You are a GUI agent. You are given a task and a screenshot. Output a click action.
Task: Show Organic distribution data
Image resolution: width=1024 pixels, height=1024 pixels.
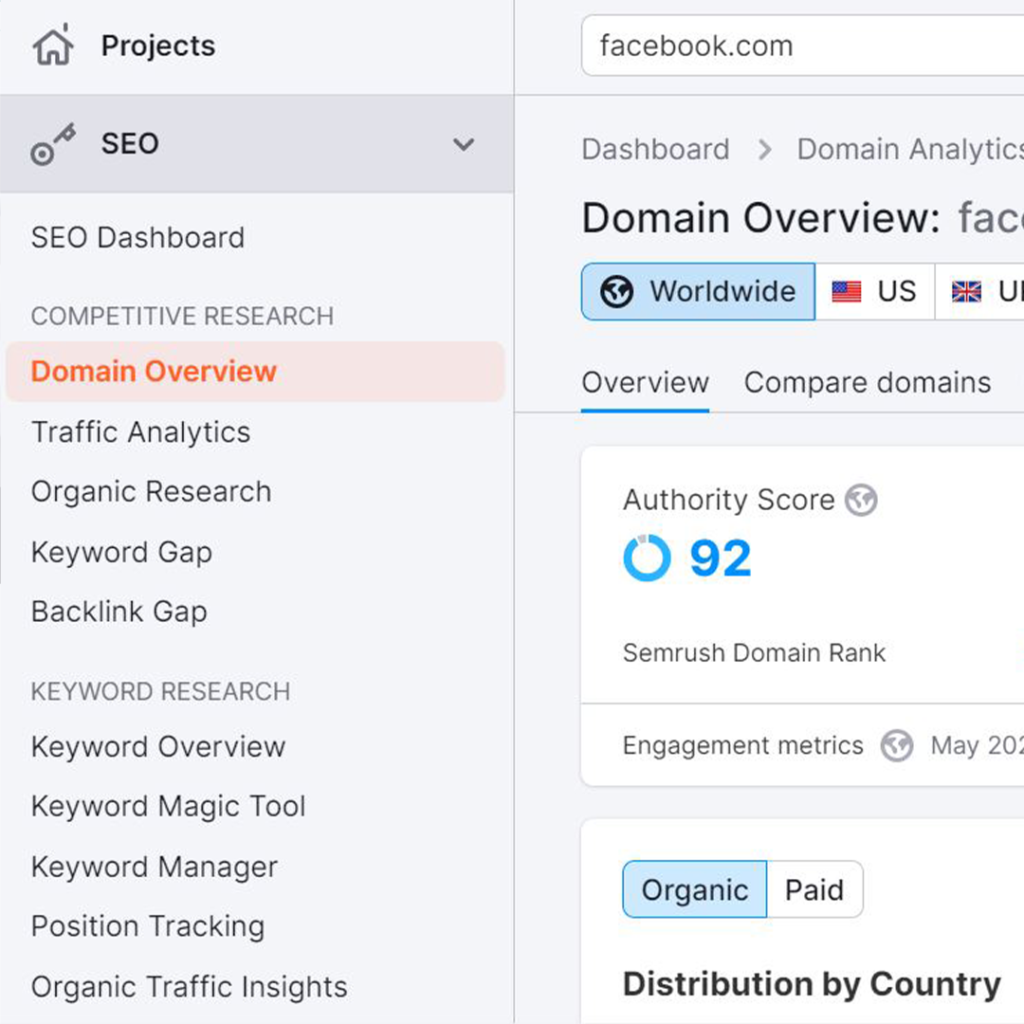pyautogui.click(x=695, y=889)
